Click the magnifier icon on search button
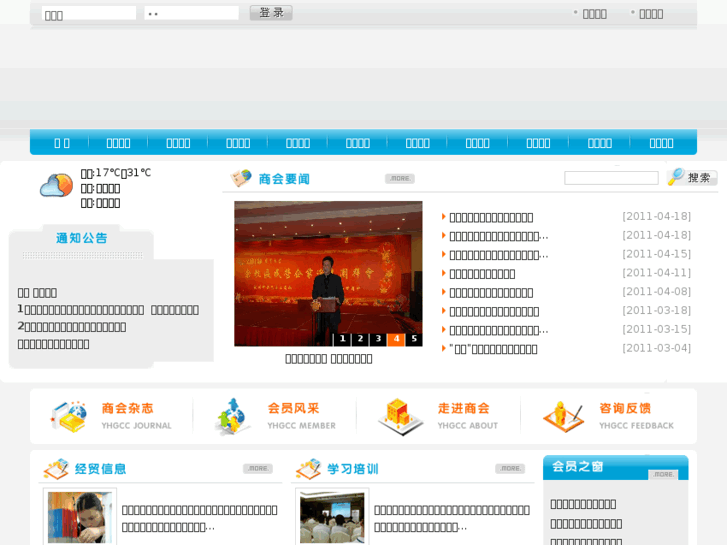This screenshot has width=727, height=545. (x=676, y=177)
